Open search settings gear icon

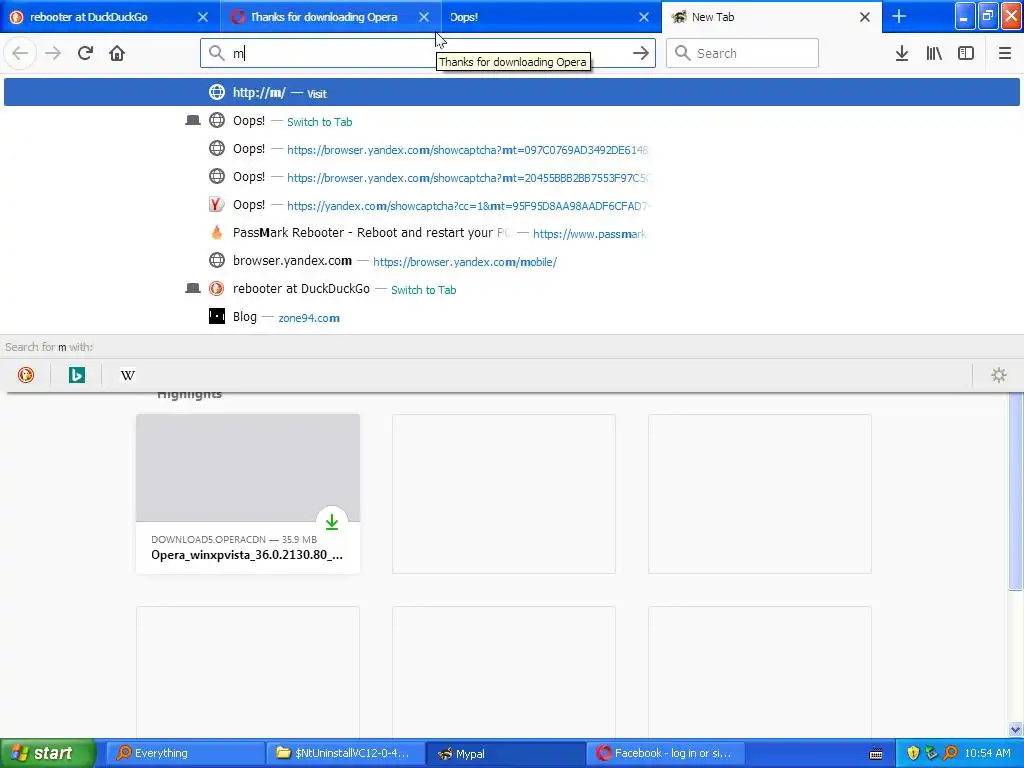point(999,375)
